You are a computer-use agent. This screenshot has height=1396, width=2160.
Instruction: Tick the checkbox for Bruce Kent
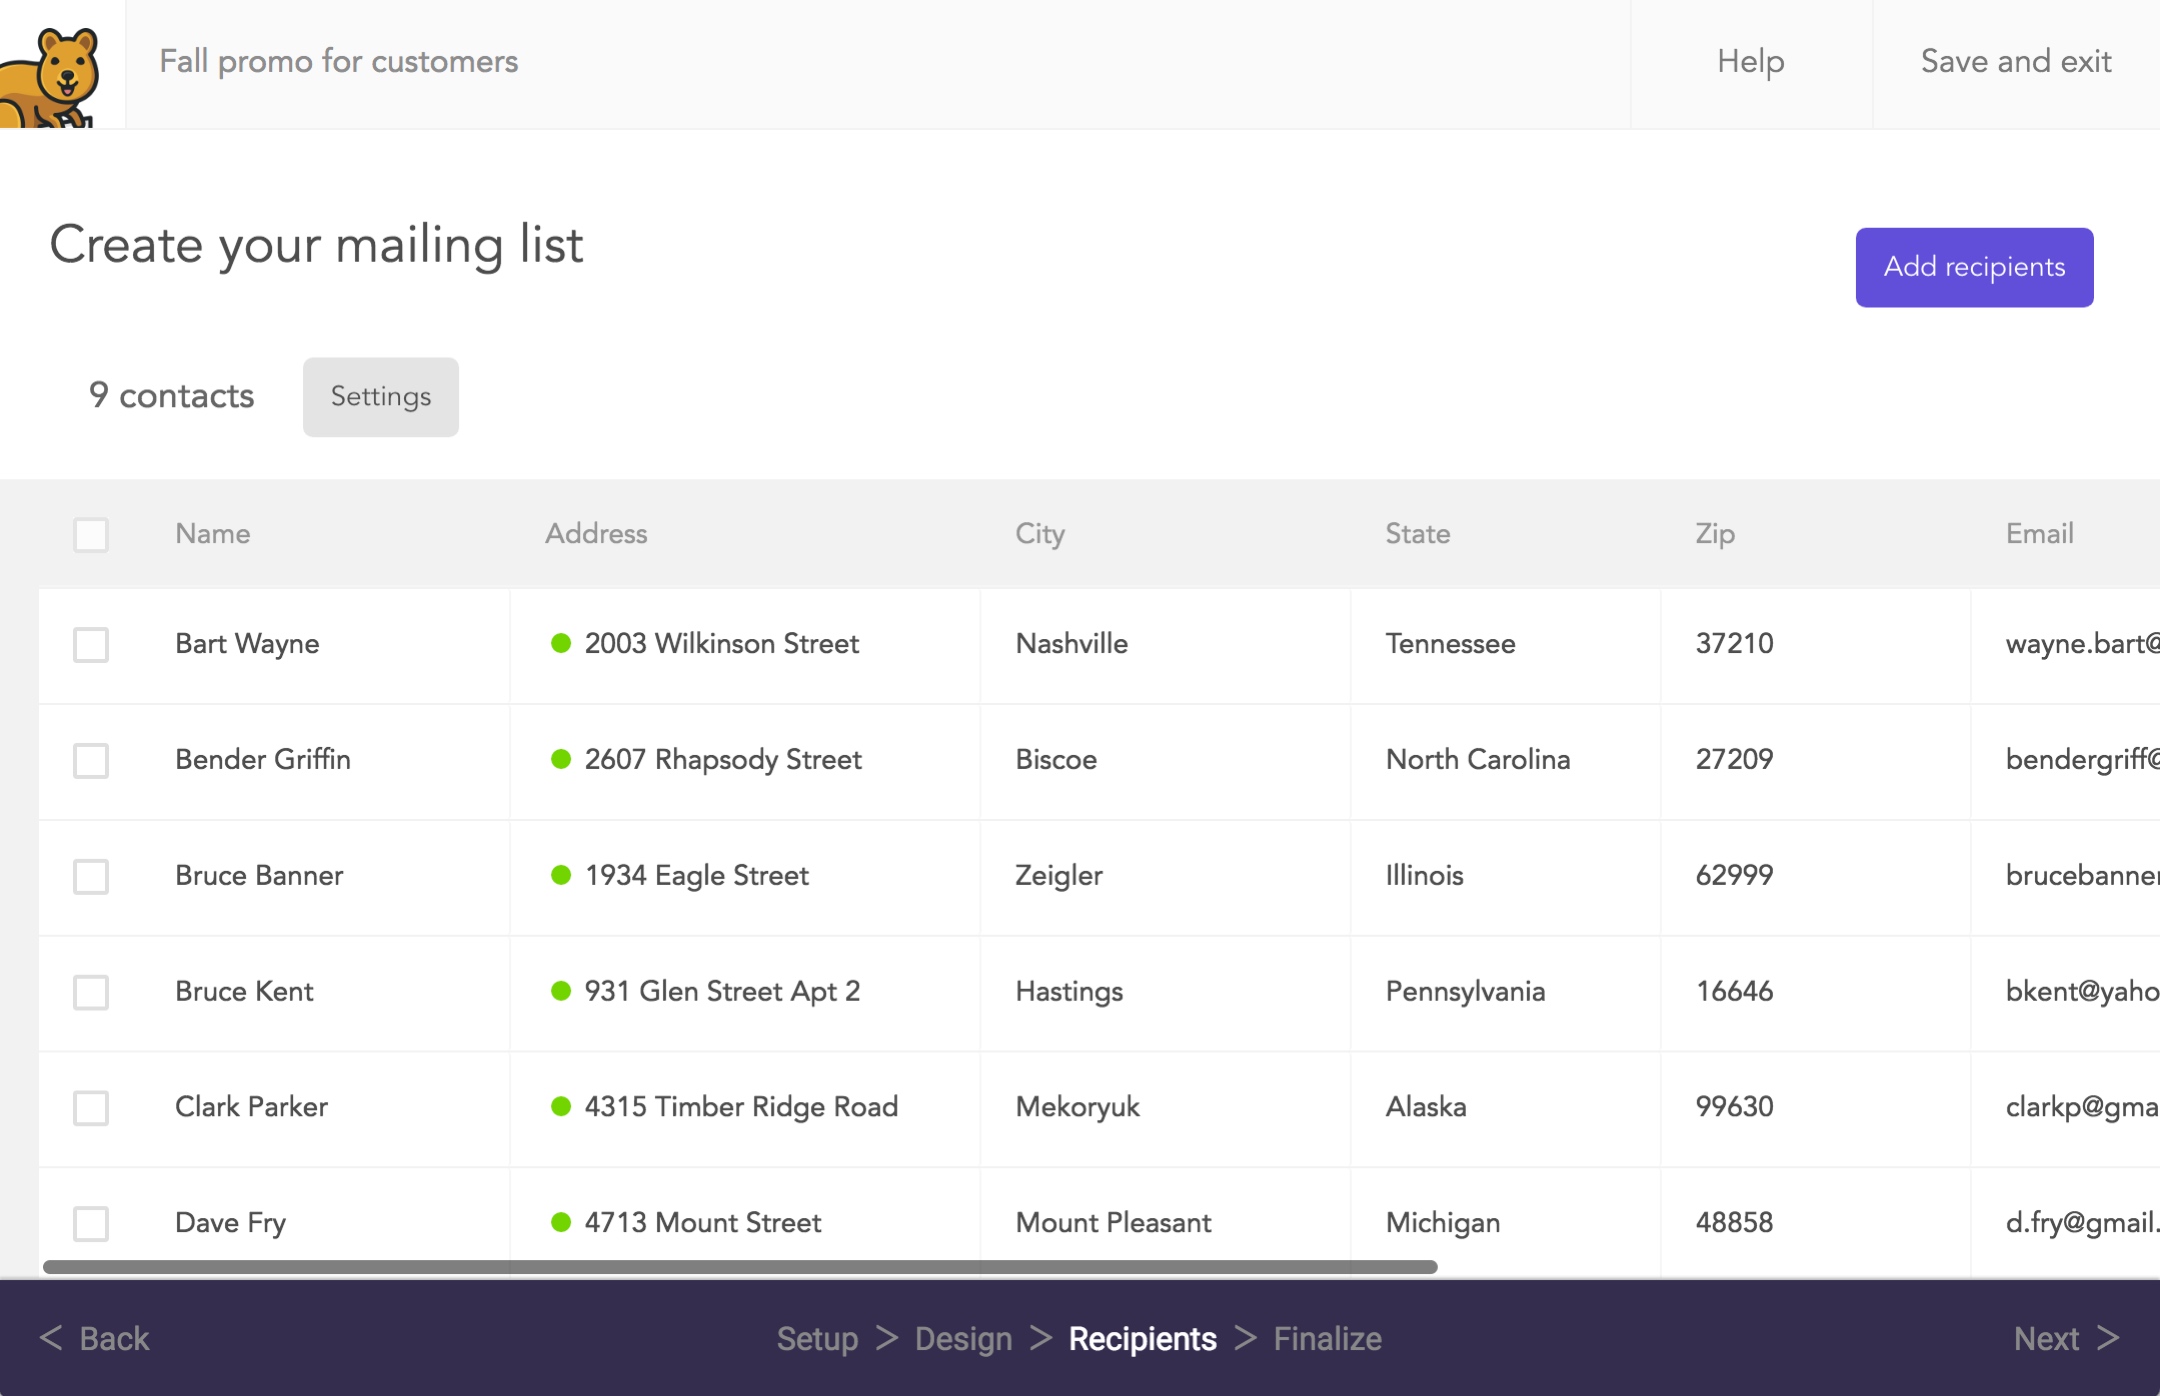[x=91, y=992]
